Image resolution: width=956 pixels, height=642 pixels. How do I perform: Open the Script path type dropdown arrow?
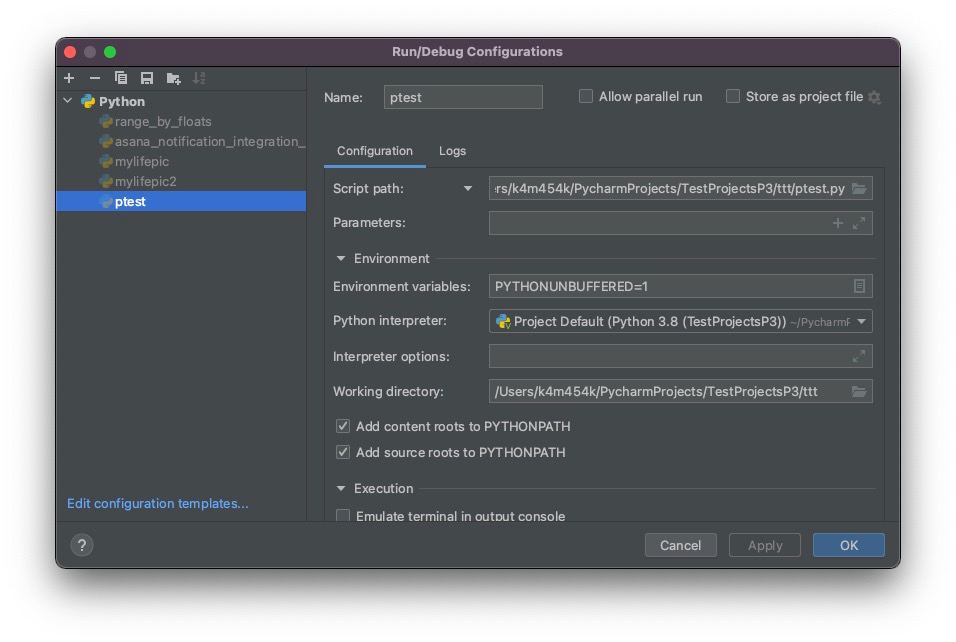point(467,189)
